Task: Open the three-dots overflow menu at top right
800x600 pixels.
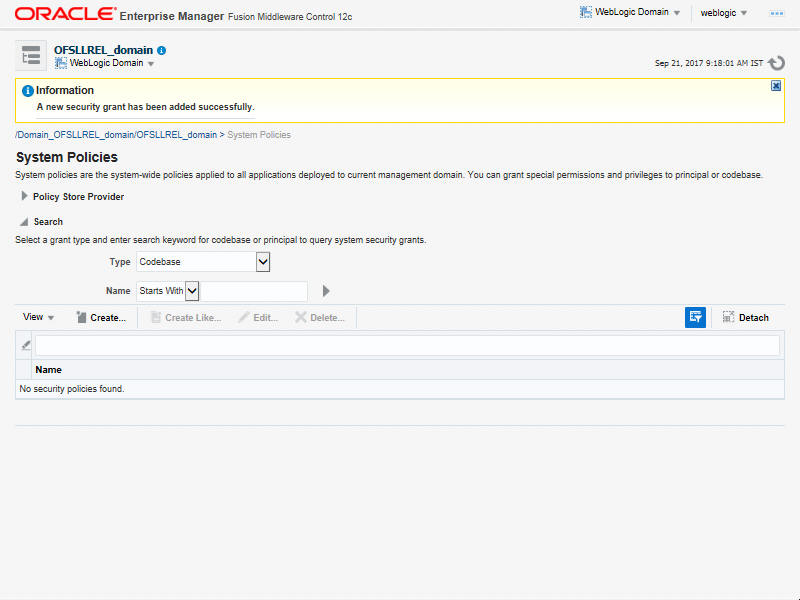Action: pos(777,13)
